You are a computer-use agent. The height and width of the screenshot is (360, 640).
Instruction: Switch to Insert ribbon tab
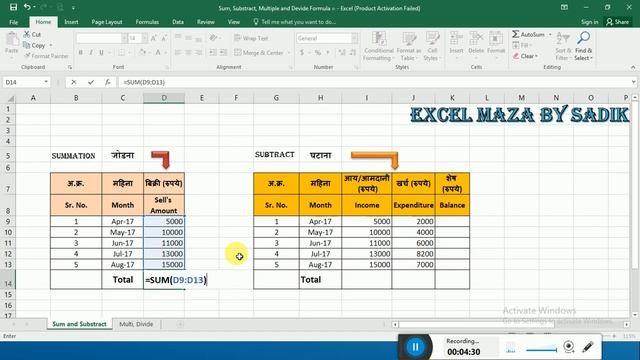coord(71,22)
